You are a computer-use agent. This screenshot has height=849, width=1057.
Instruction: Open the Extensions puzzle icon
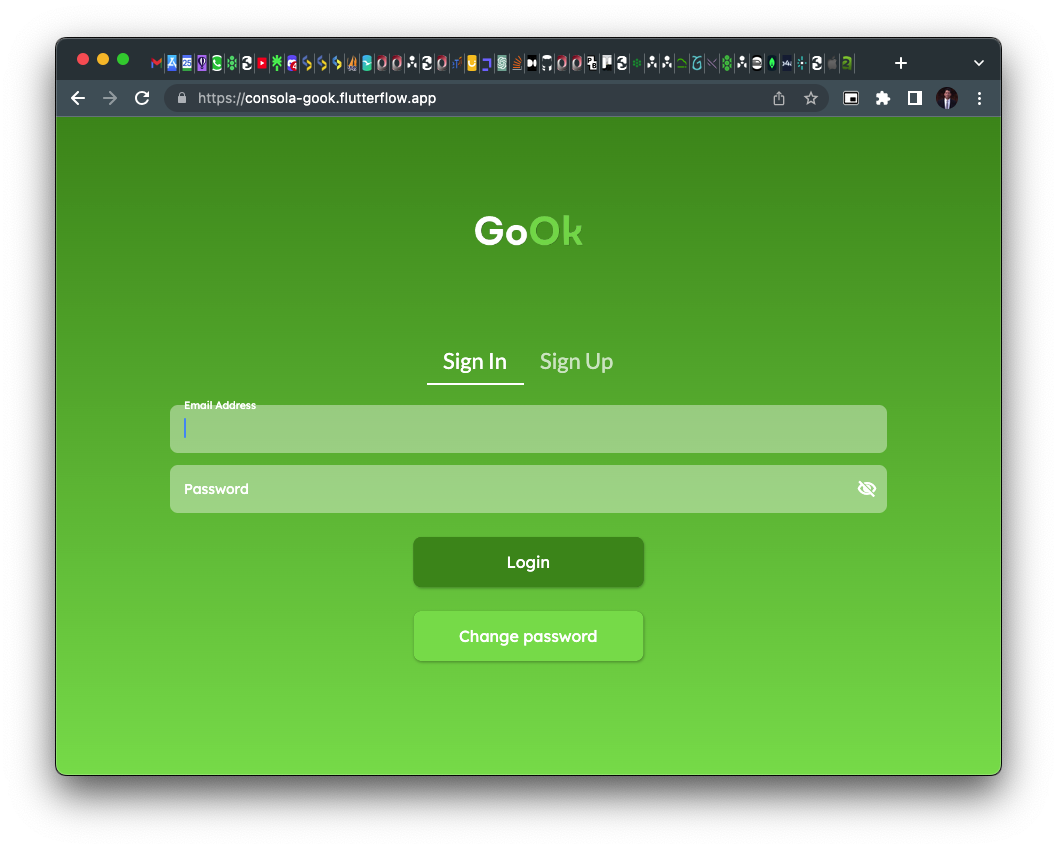[x=882, y=98]
